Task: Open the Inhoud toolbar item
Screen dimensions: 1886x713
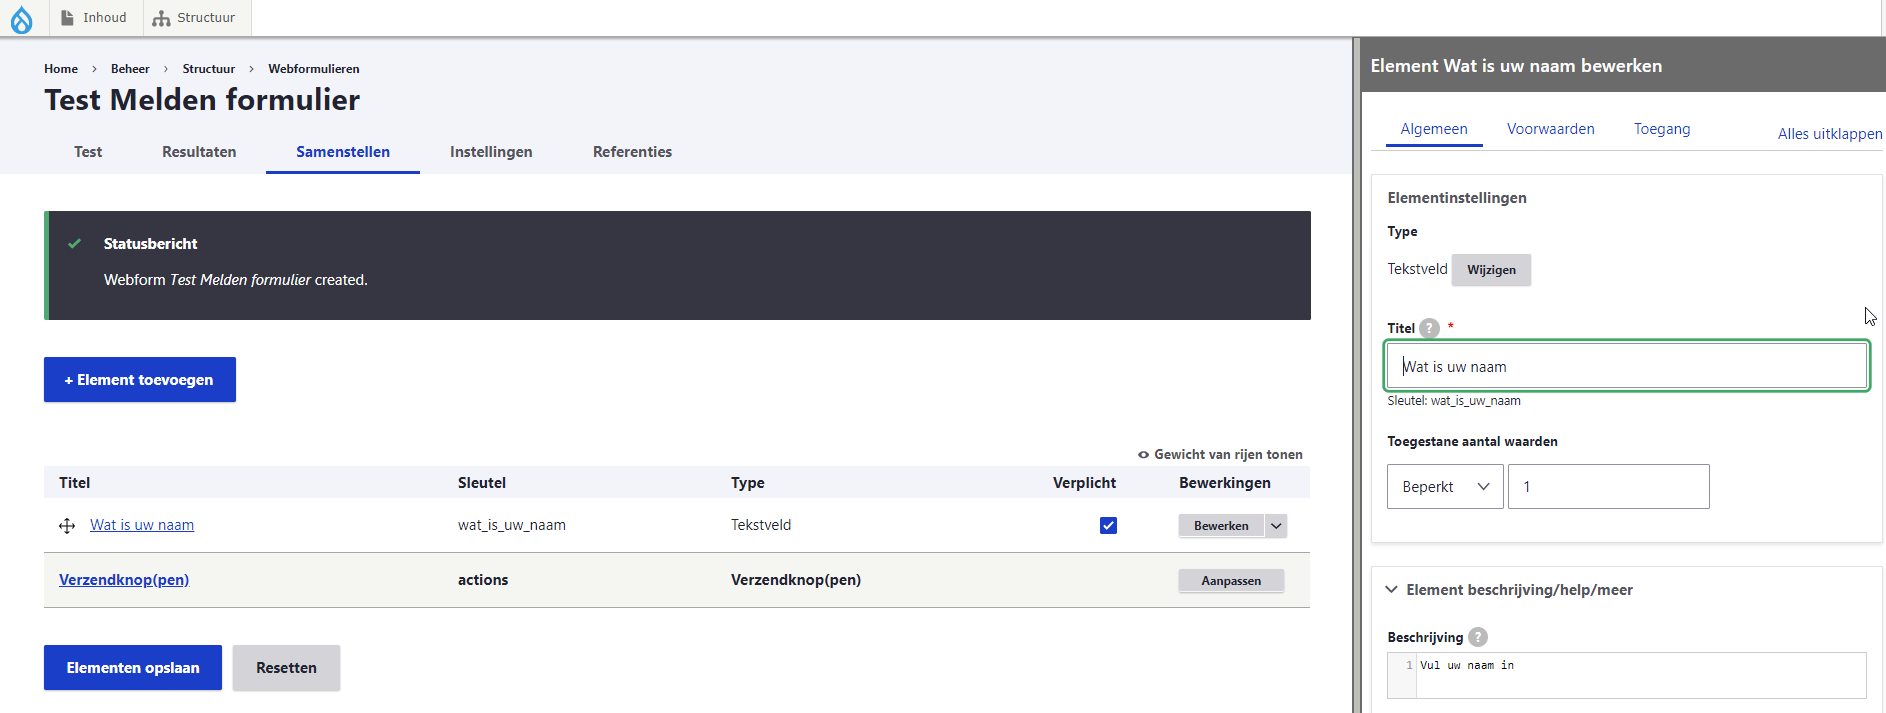Action: click(94, 18)
